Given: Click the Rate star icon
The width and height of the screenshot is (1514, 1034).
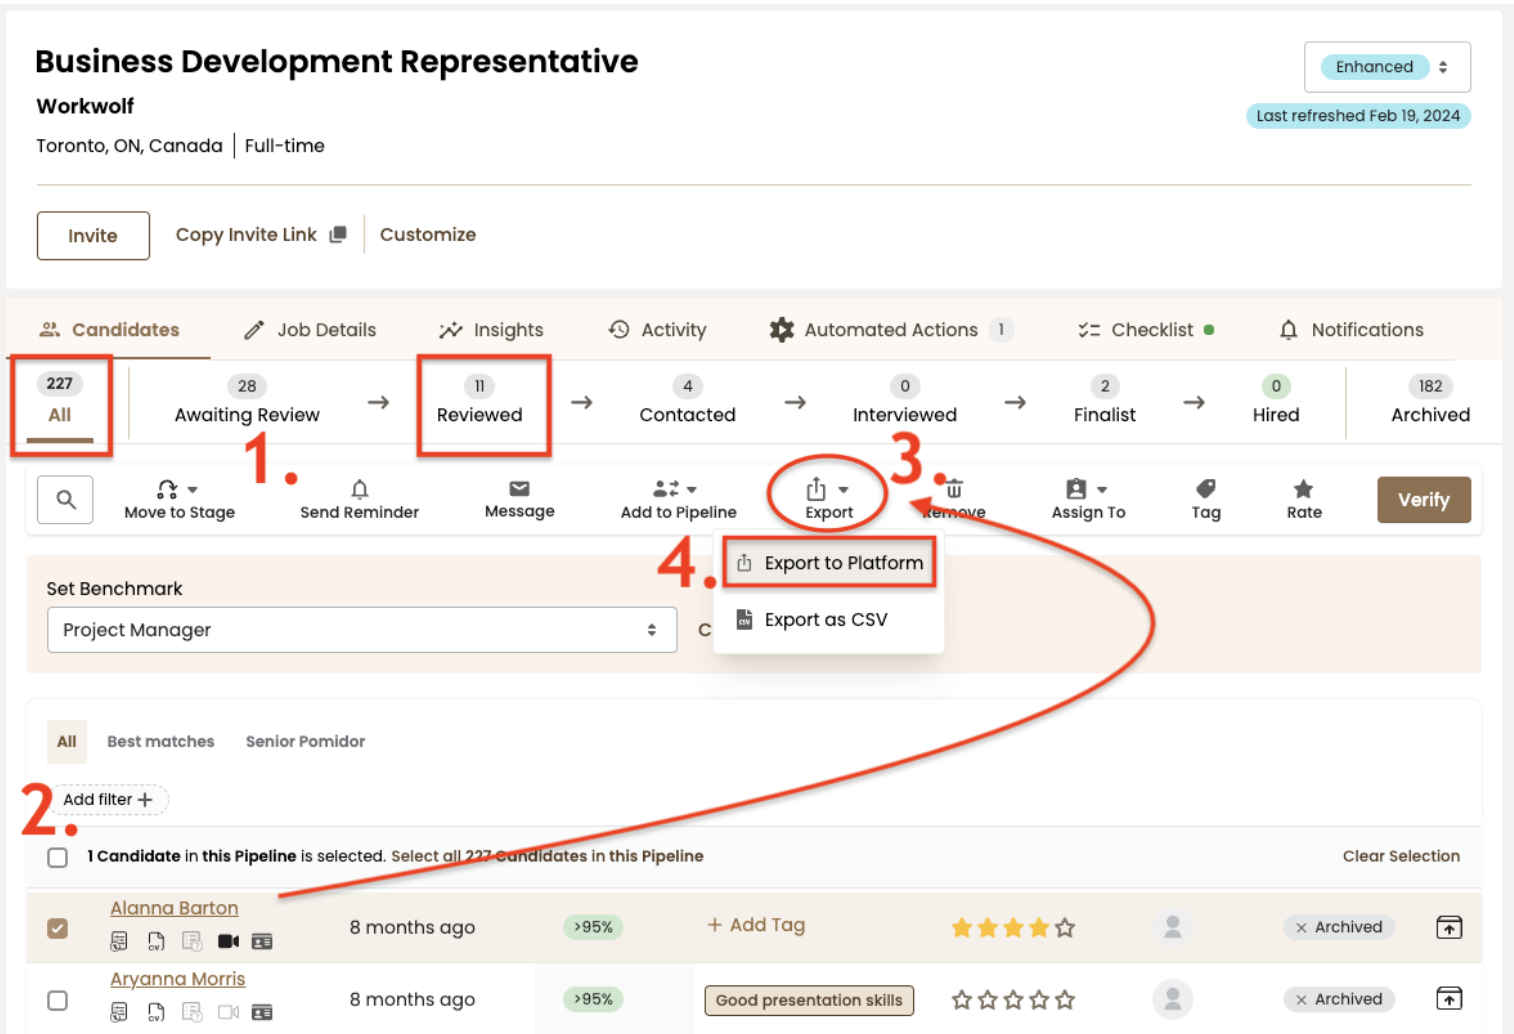Looking at the screenshot, I should pyautogui.click(x=1303, y=489).
